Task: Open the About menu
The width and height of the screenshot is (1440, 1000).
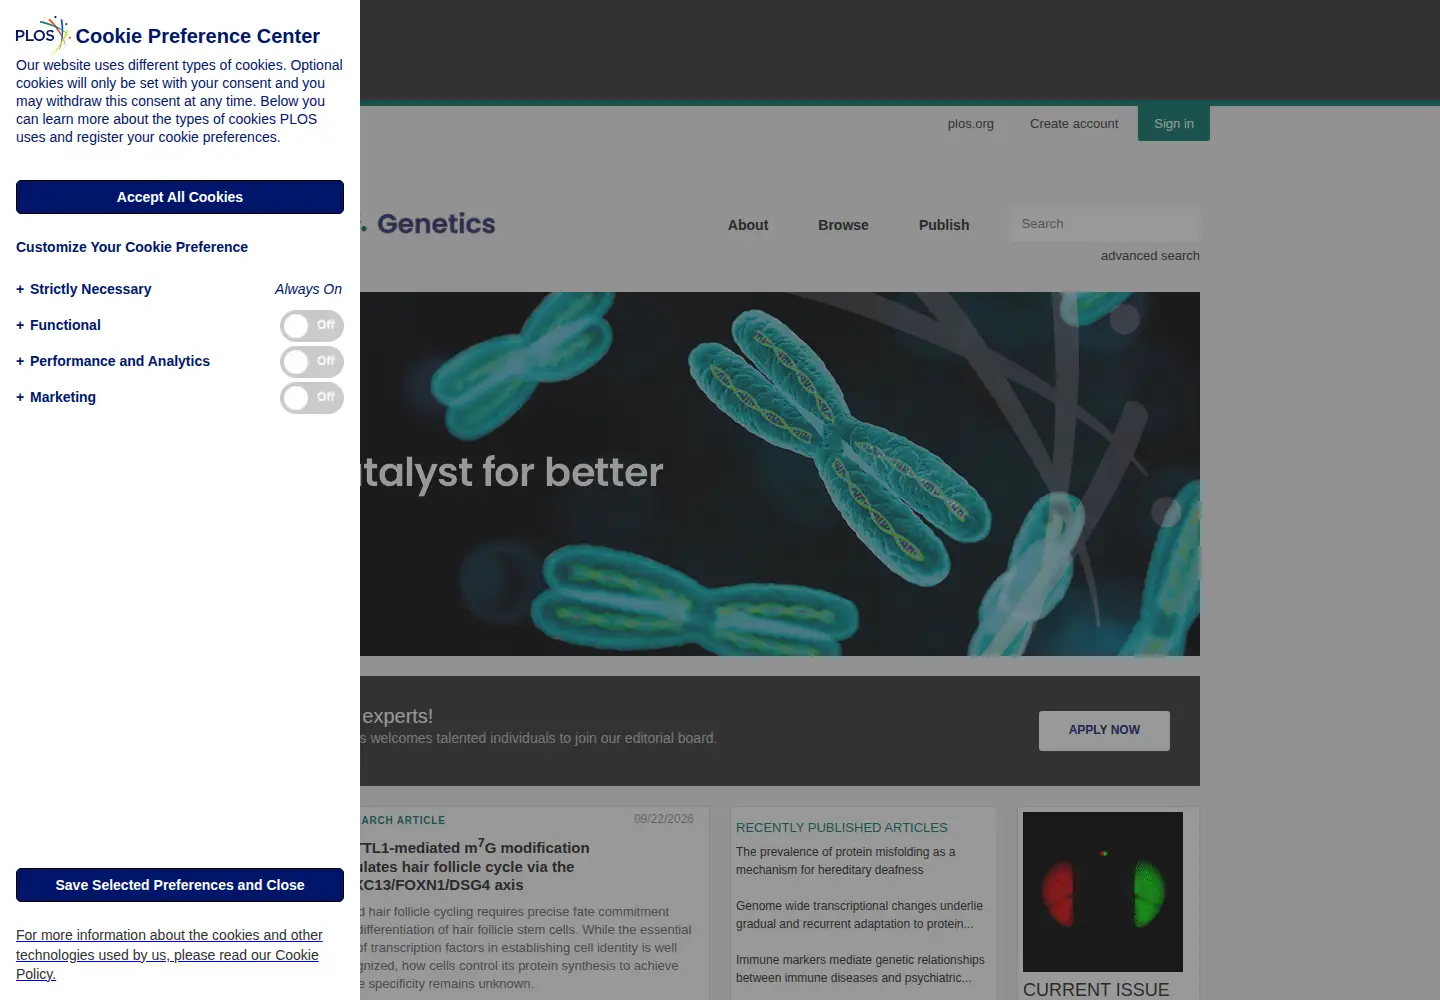Action: [748, 225]
